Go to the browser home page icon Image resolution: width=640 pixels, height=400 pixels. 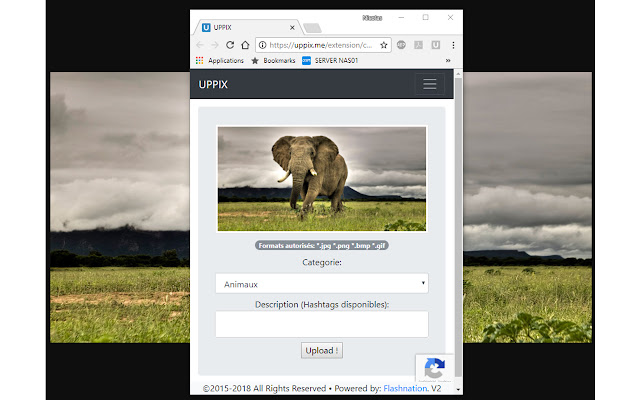pos(245,45)
